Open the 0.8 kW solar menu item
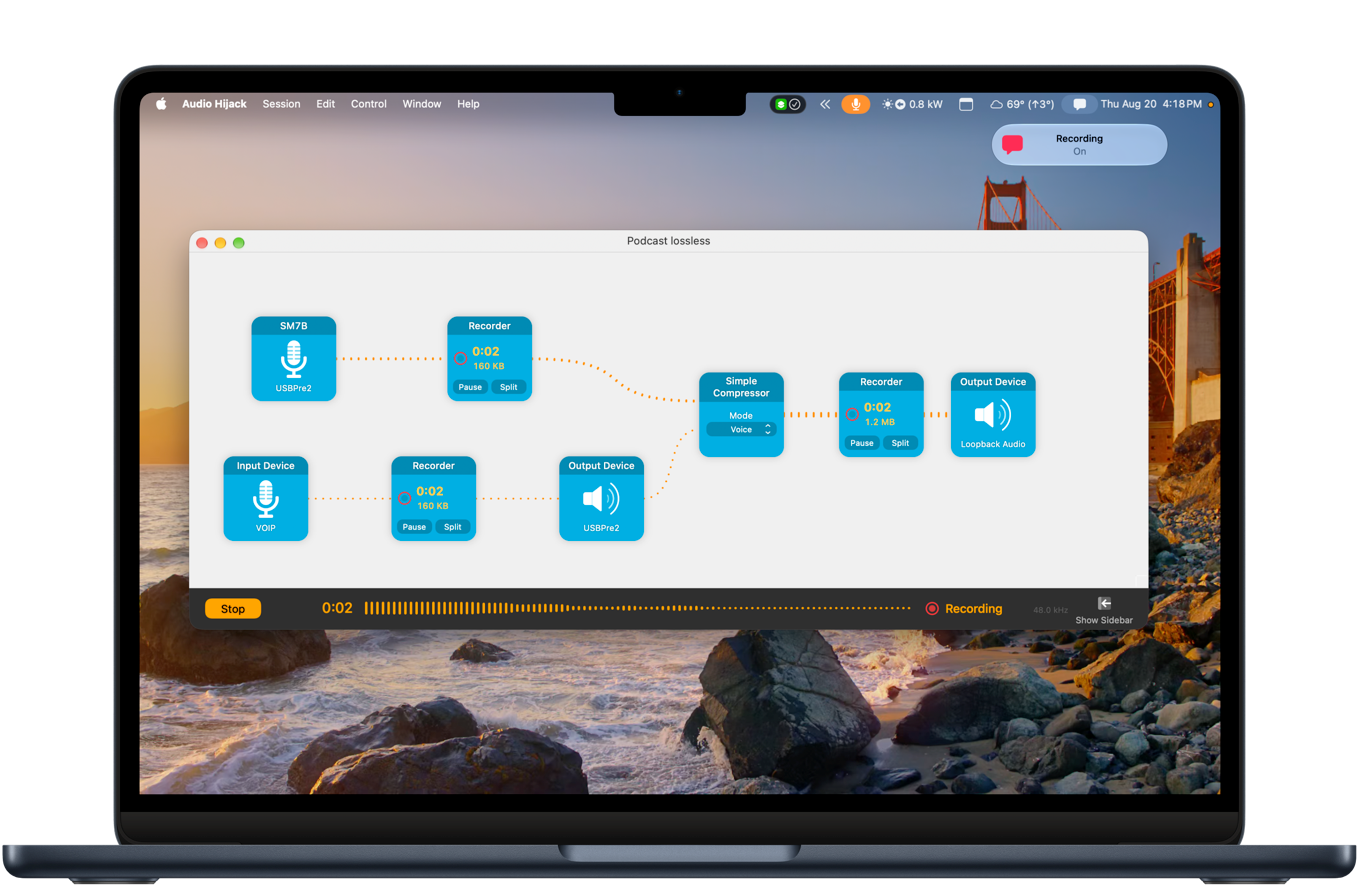 click(912, 104)
